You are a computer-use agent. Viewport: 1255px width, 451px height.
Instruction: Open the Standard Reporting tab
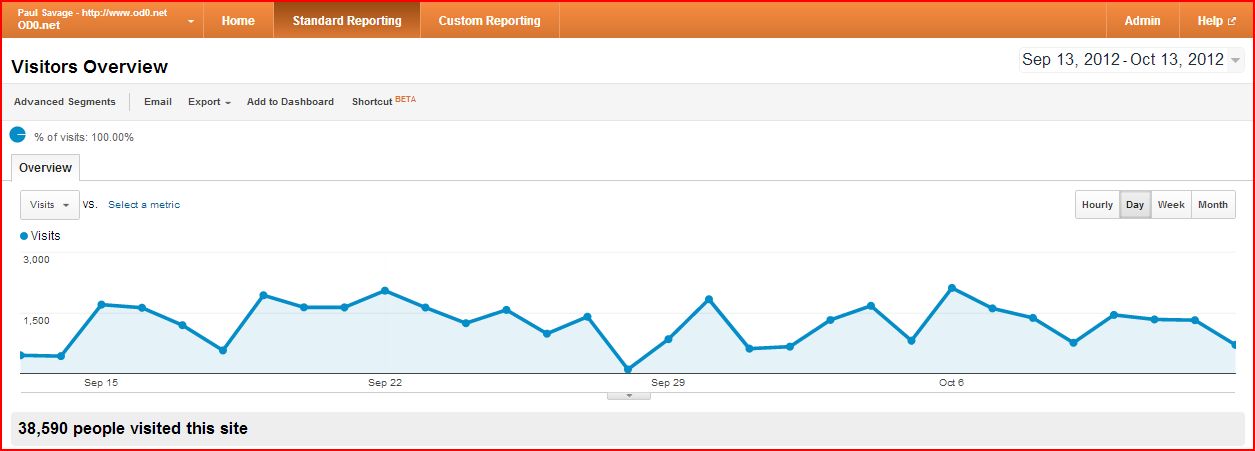[x=347, y=20]
